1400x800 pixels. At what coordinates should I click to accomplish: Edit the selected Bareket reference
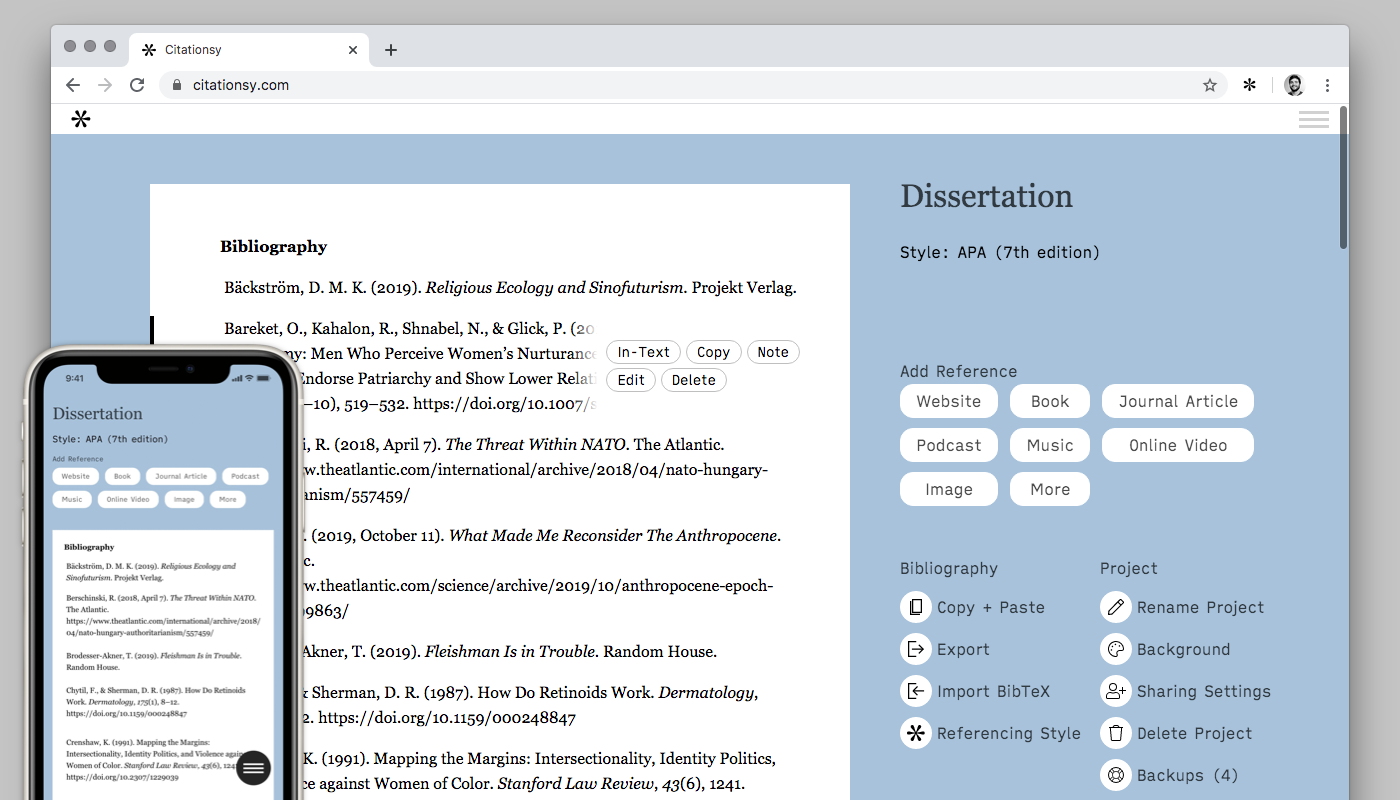(630, 379)
